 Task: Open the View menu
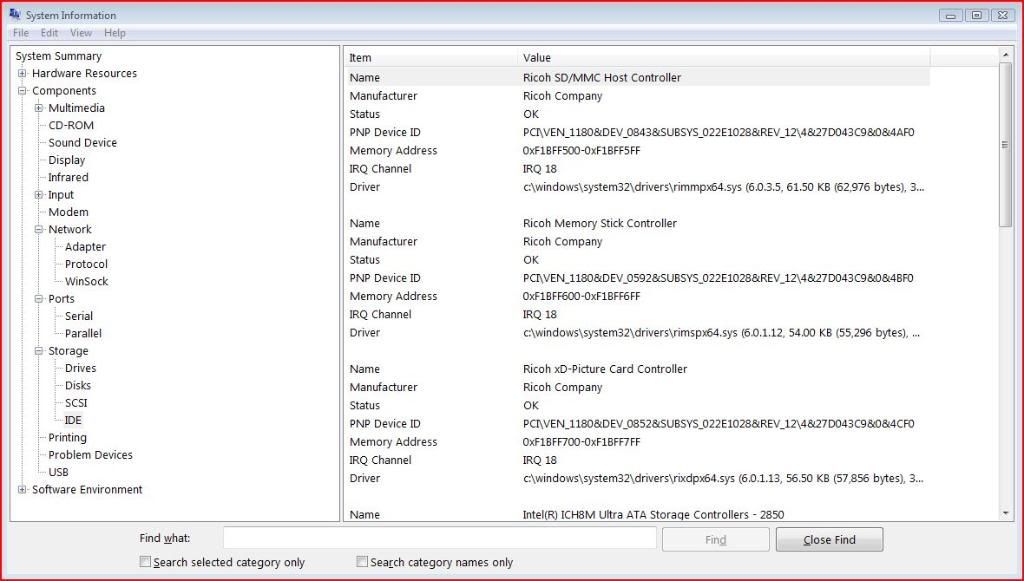tap(80, 33)
